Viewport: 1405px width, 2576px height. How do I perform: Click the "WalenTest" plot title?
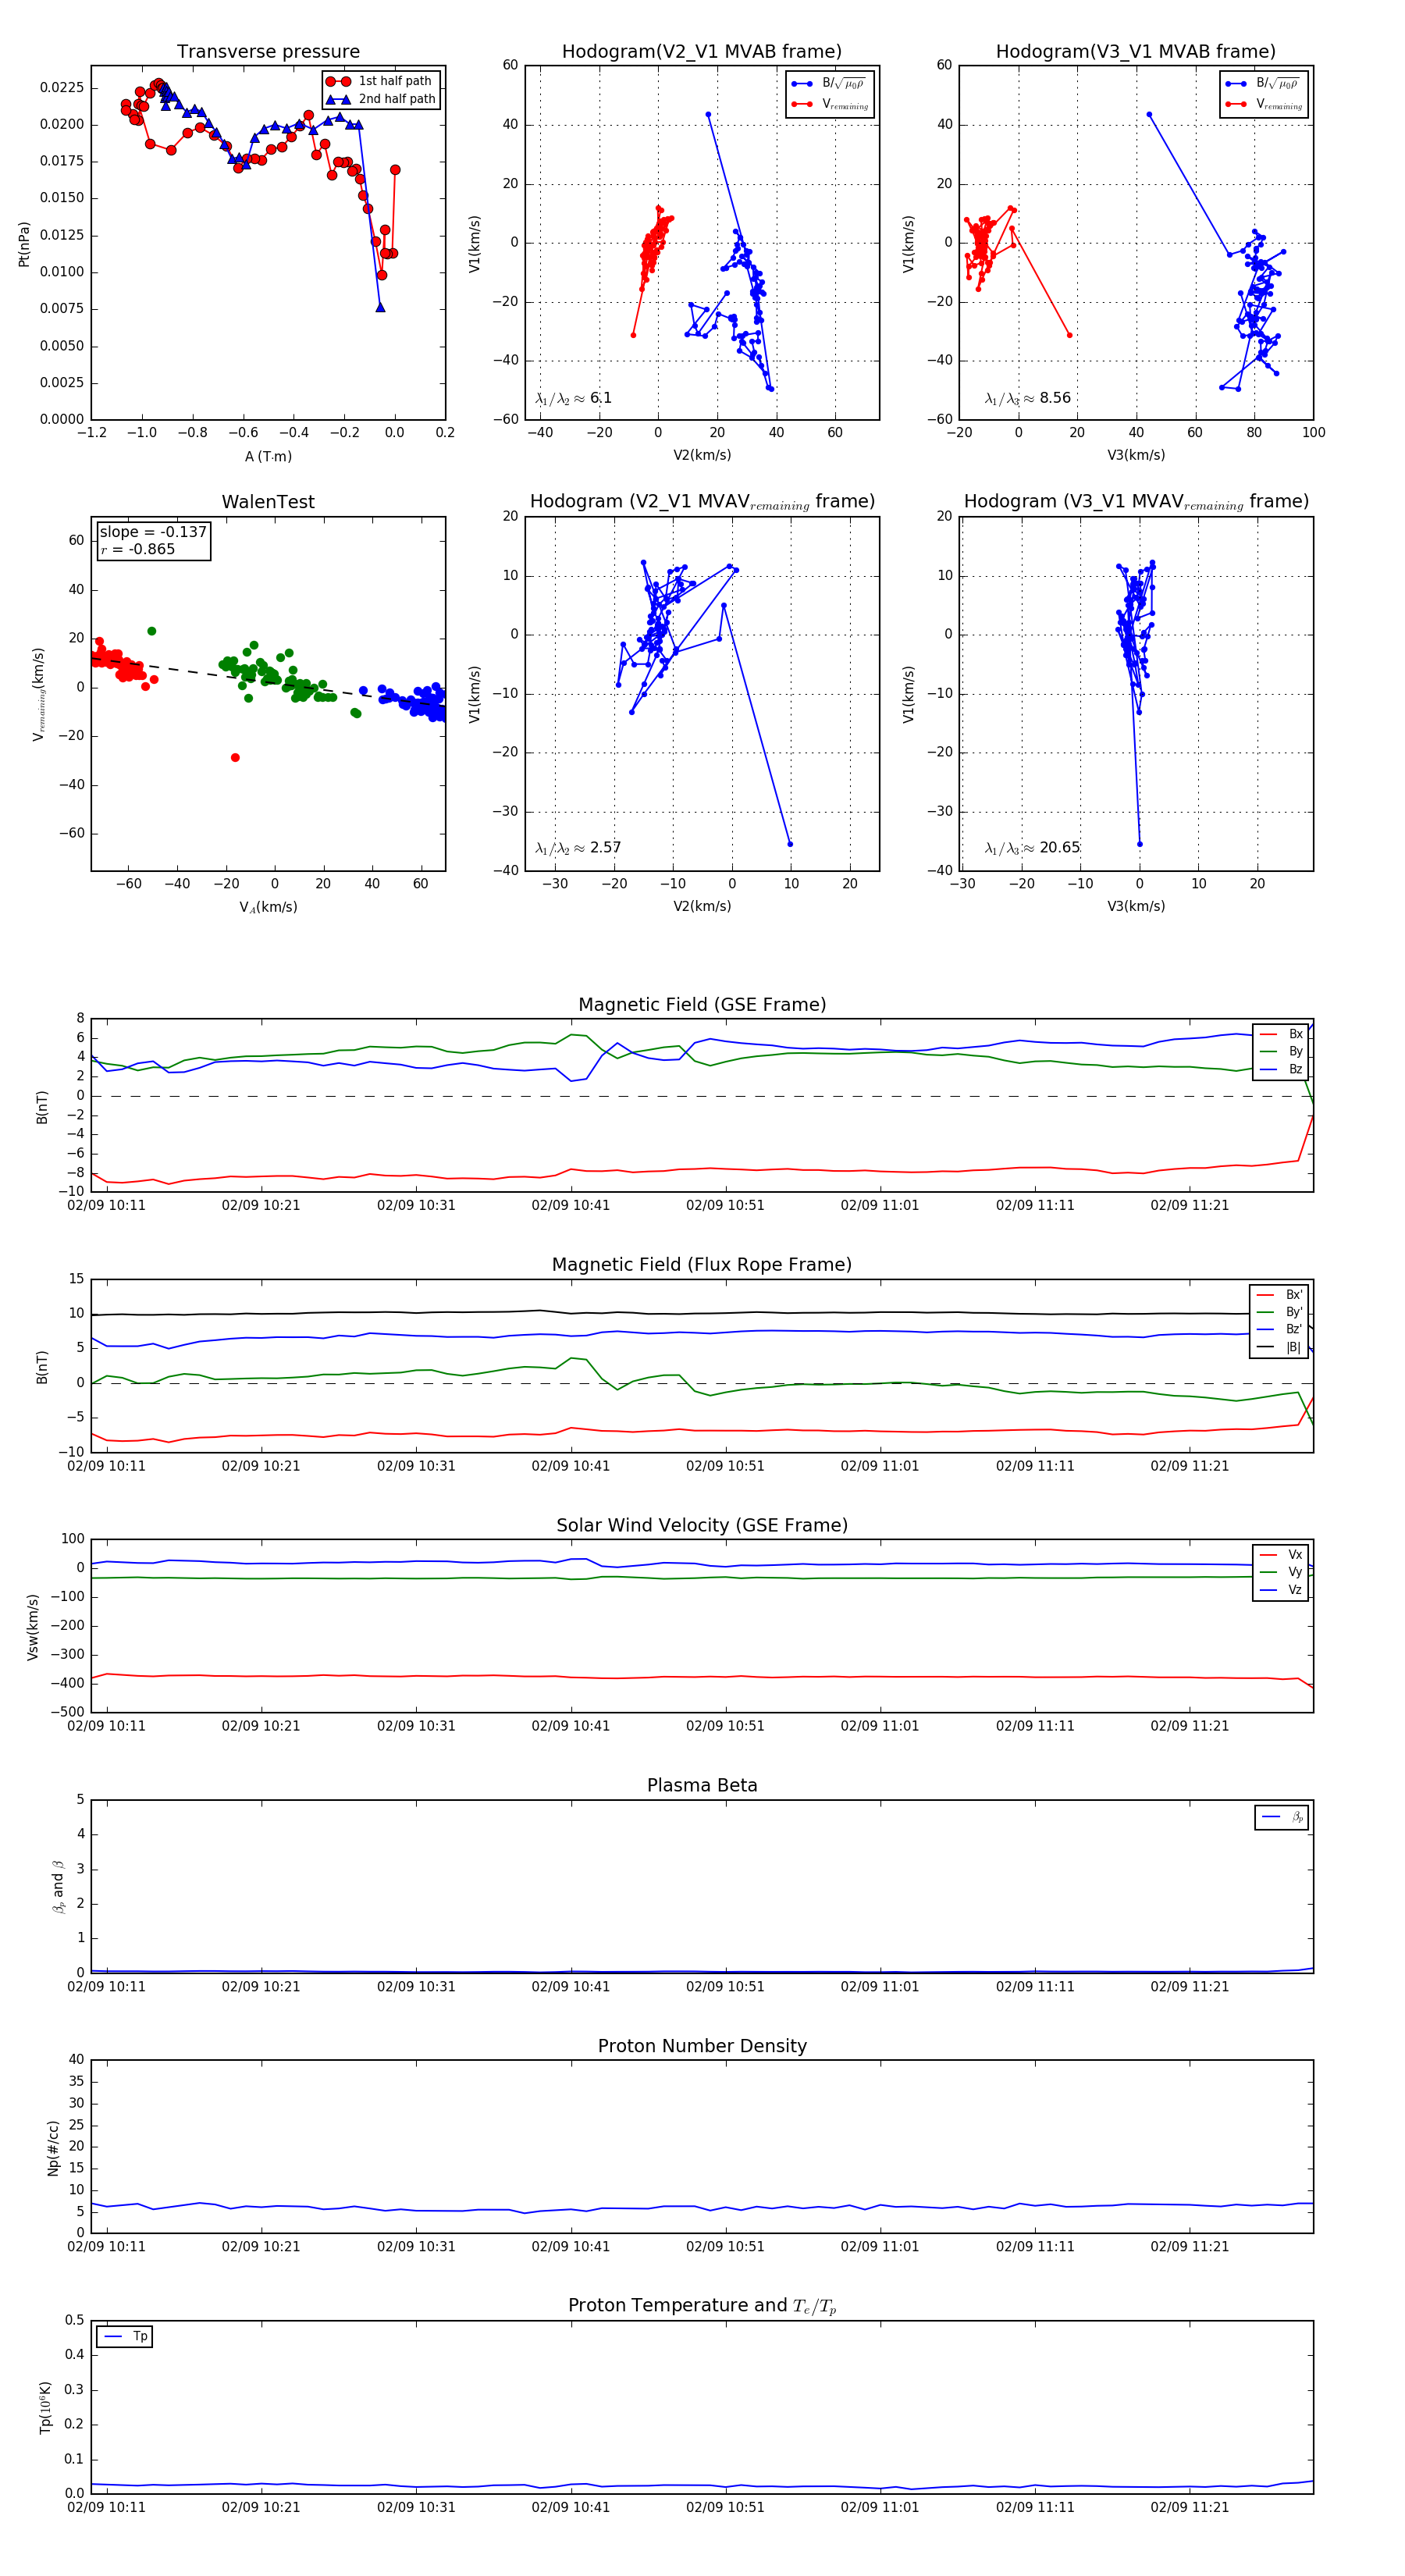[268, 502]
